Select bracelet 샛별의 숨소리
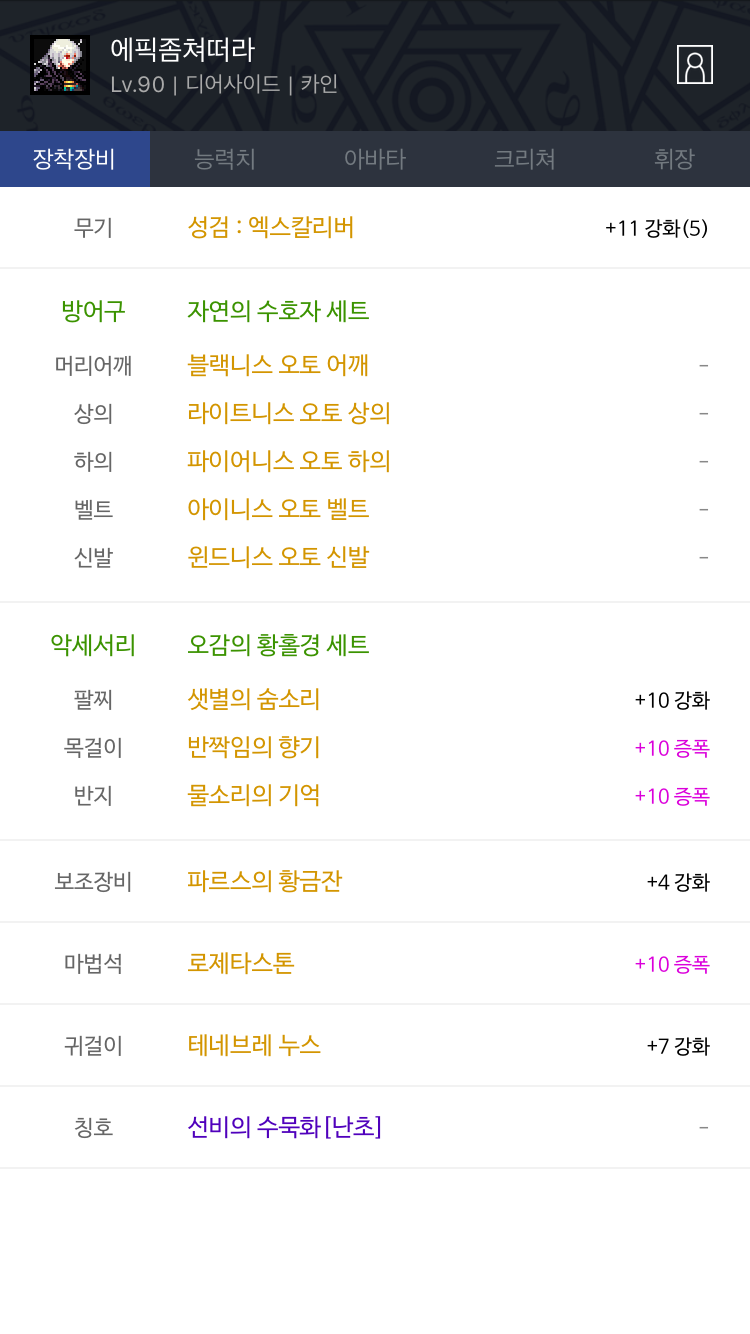Screen dimensions: 750x1334 [x=254, y=699]
